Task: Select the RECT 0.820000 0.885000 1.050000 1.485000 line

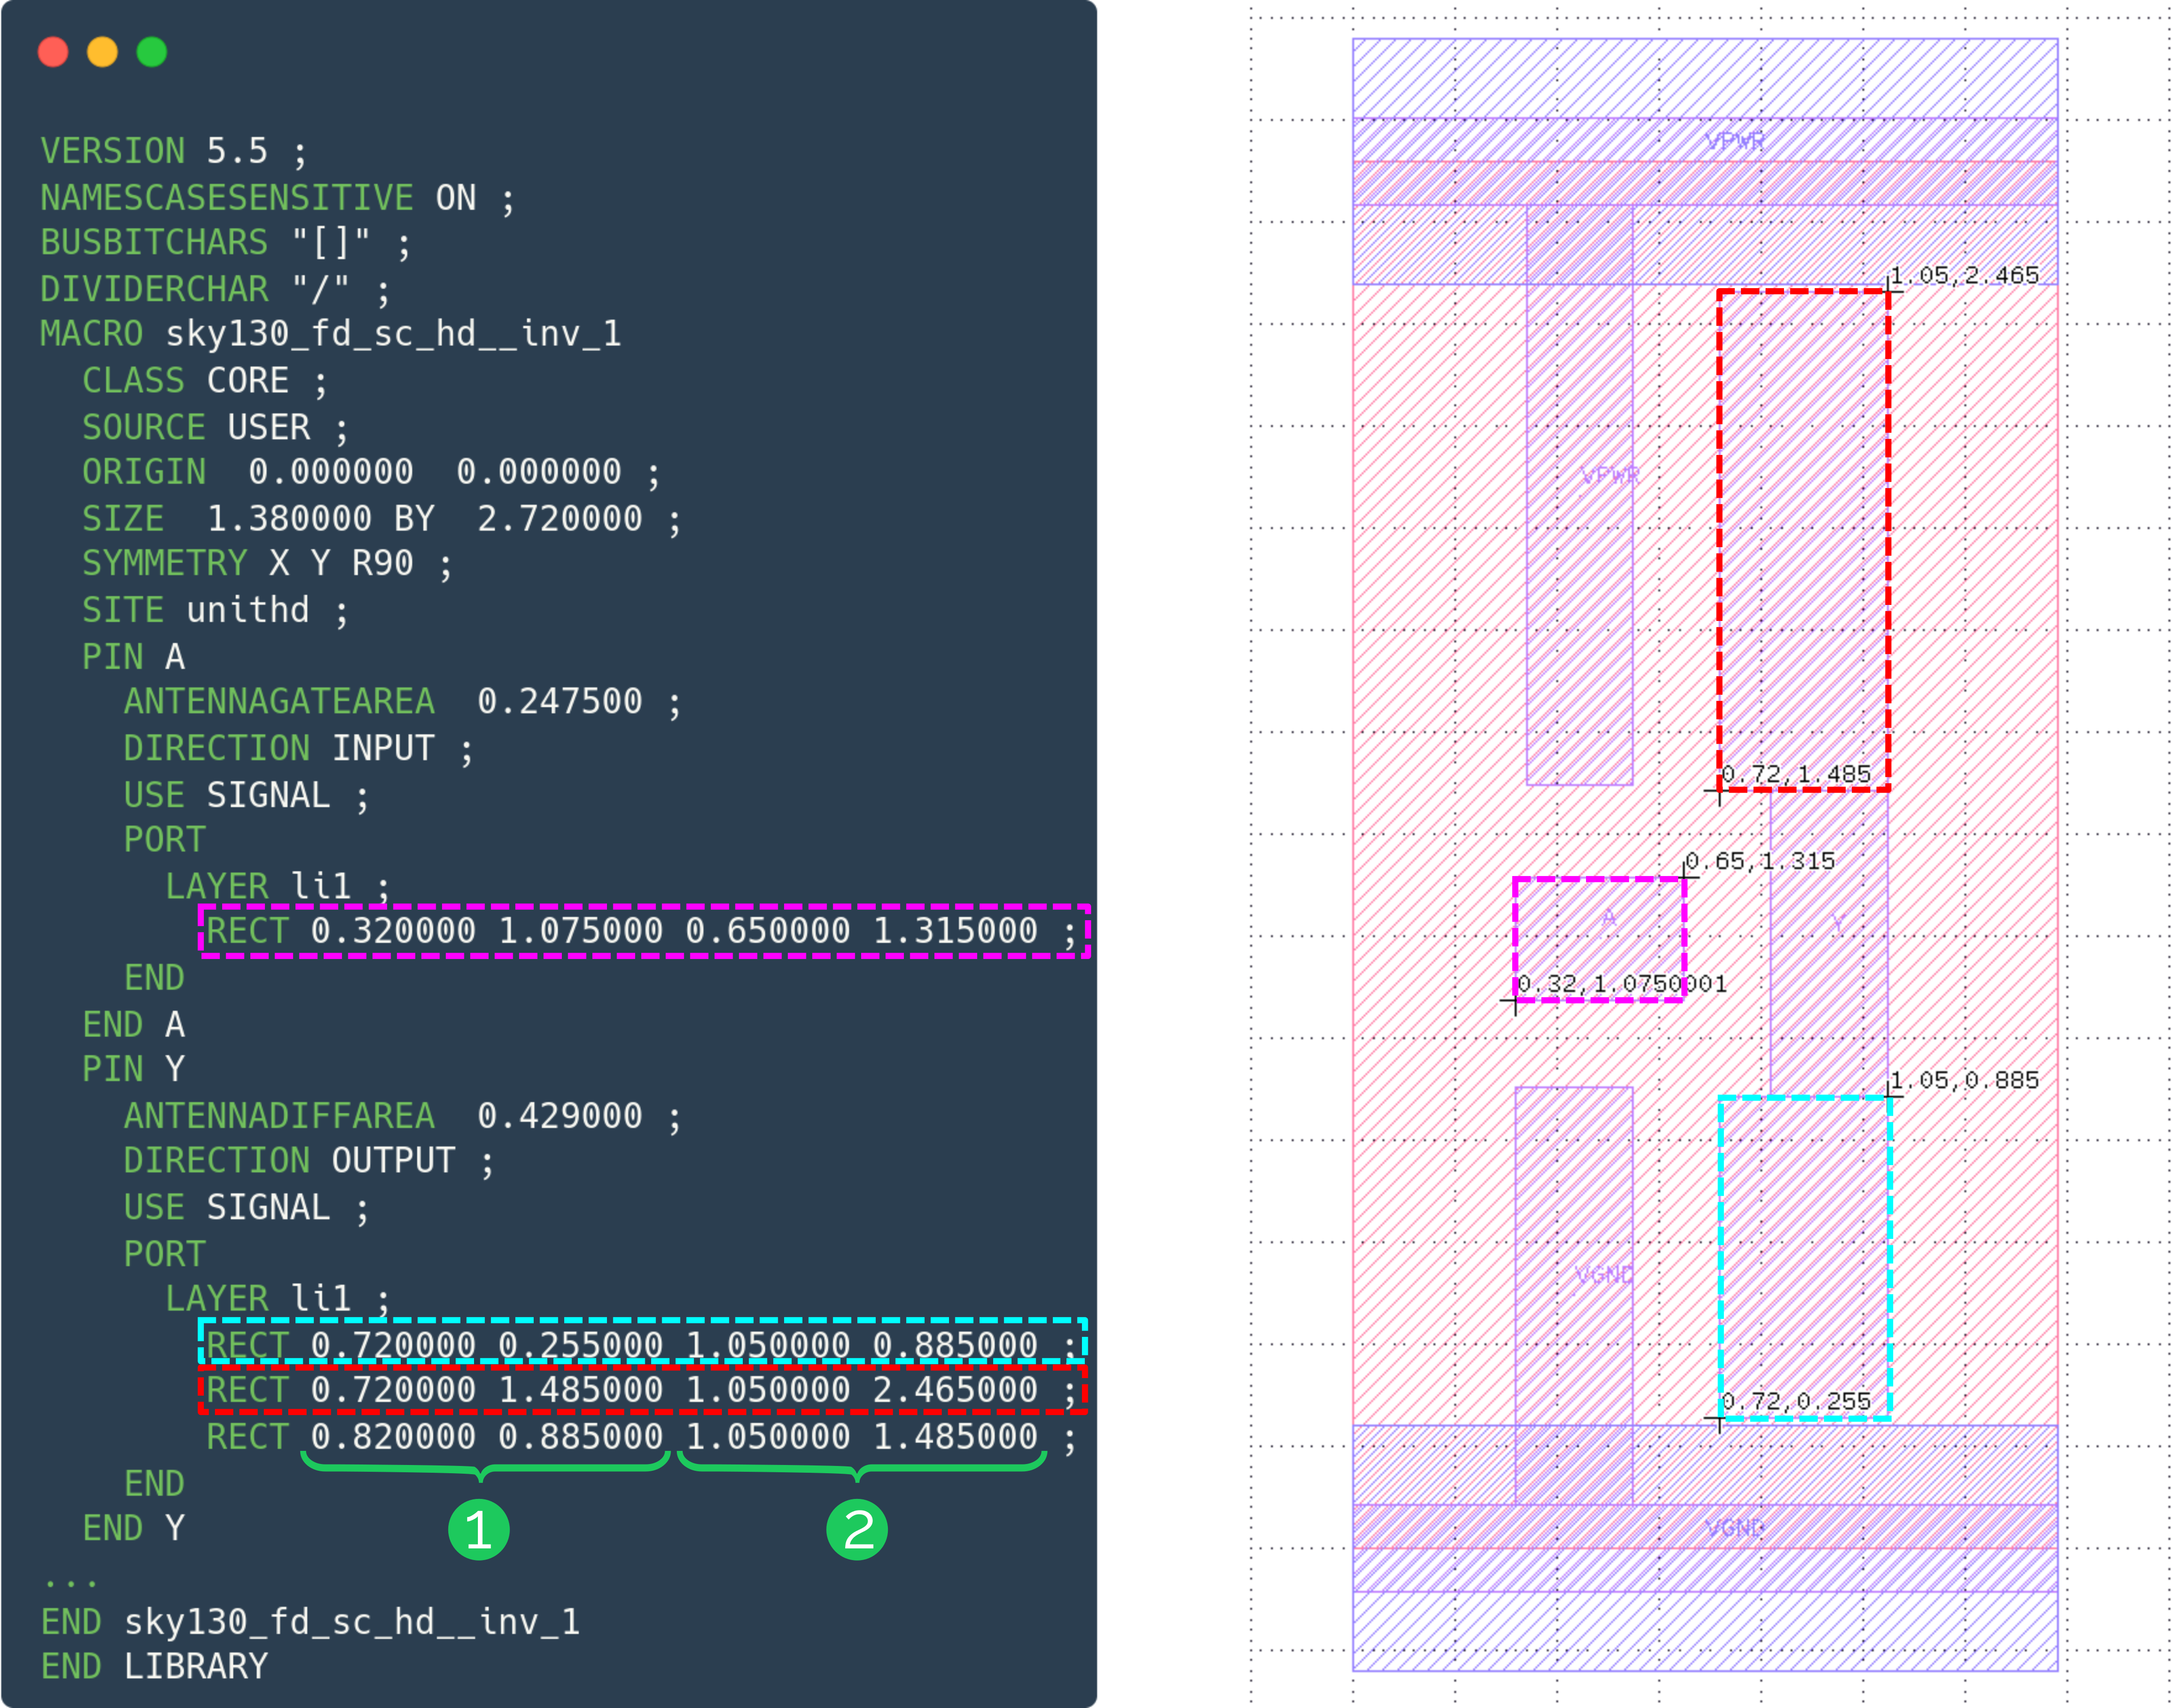Action: click(642, 1437)
